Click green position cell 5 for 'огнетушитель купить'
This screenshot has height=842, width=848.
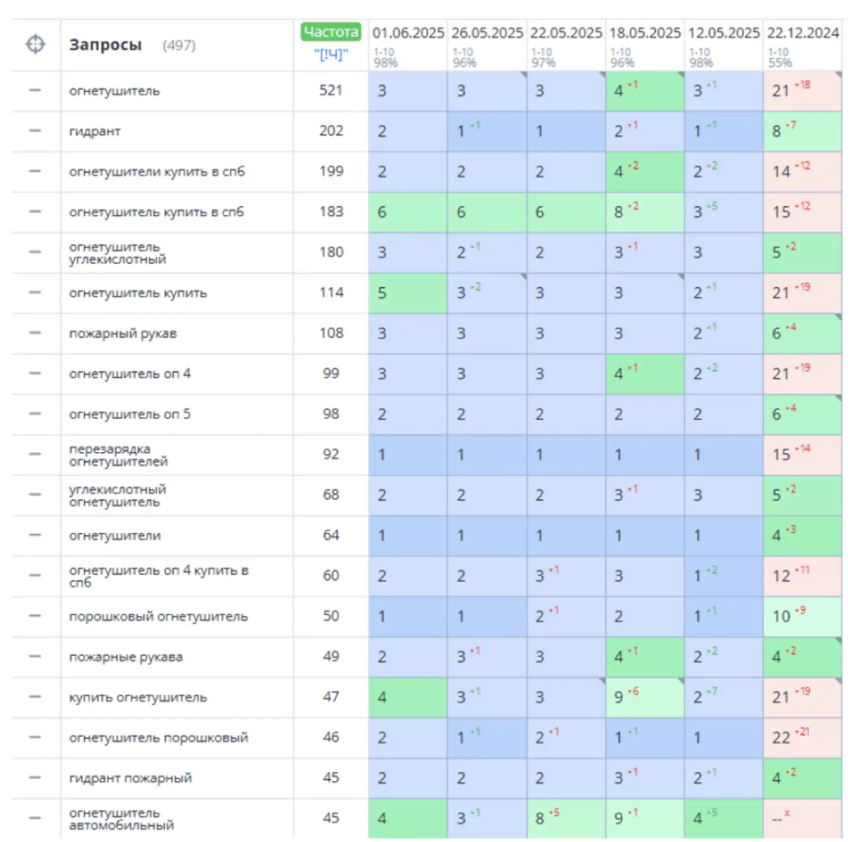point(407,293)
